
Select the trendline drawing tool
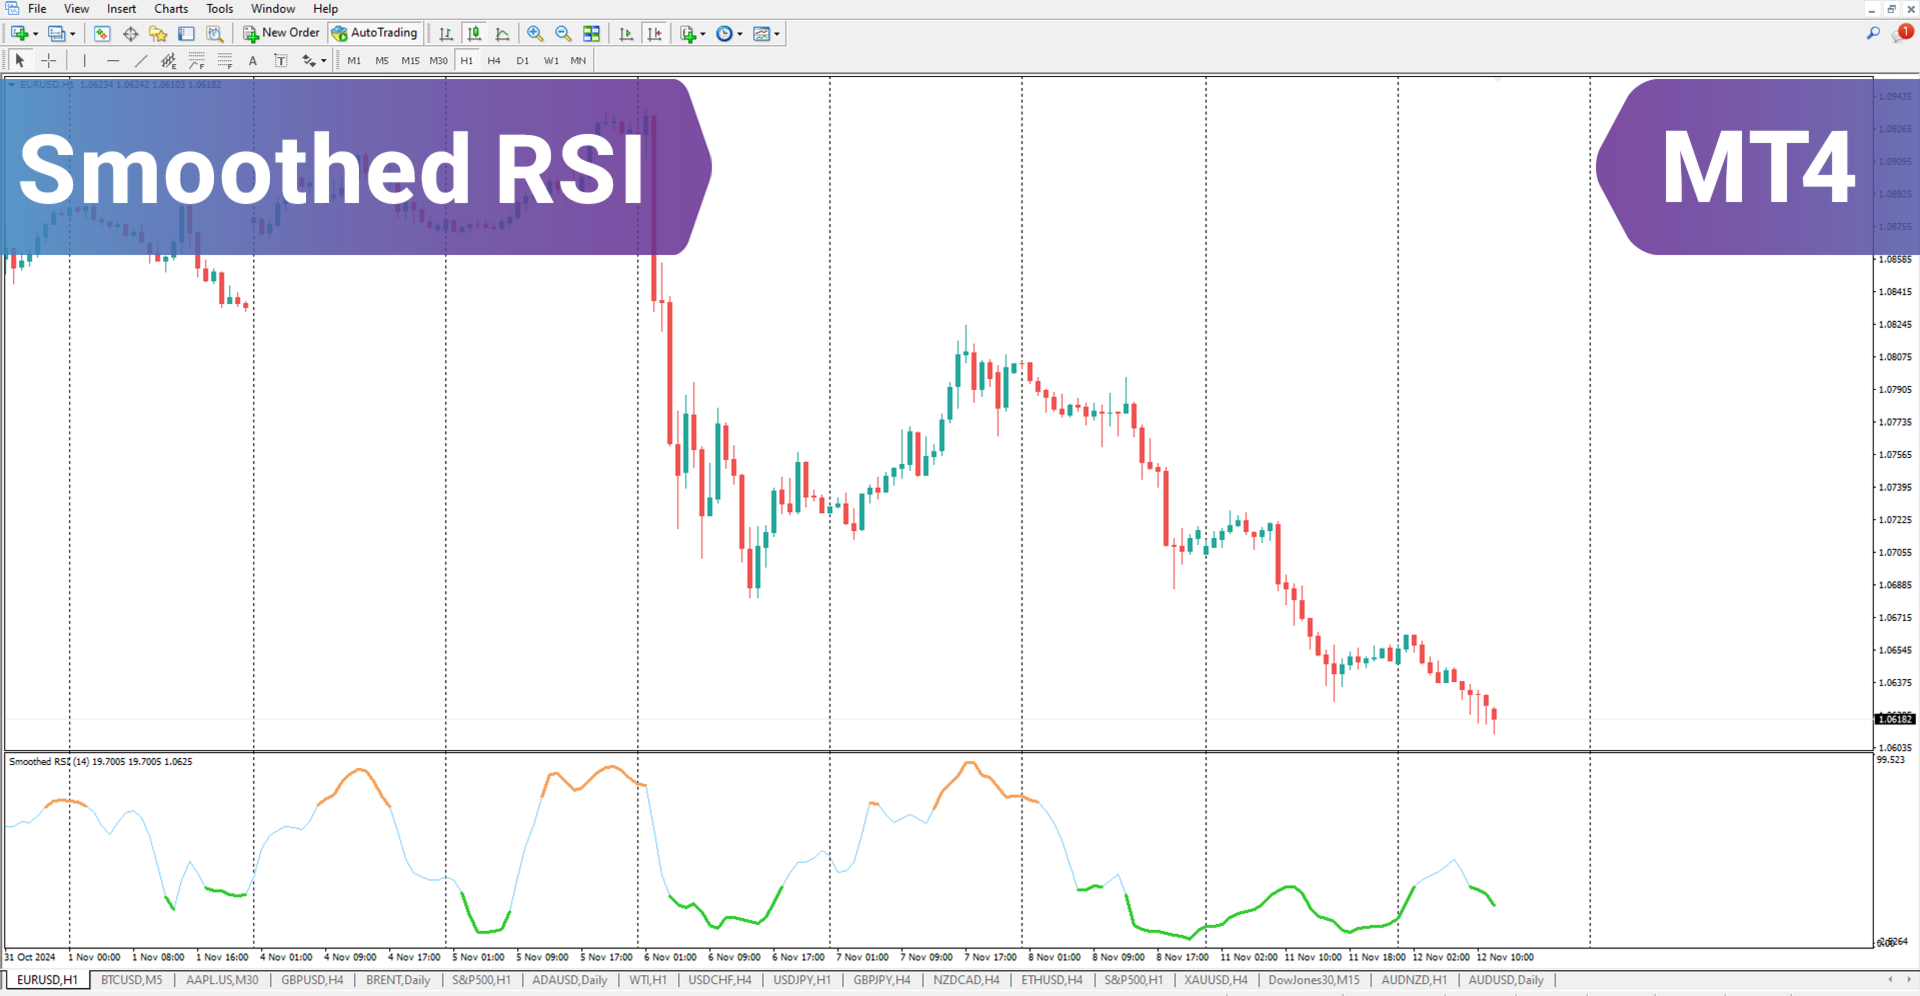coord(140,60)
